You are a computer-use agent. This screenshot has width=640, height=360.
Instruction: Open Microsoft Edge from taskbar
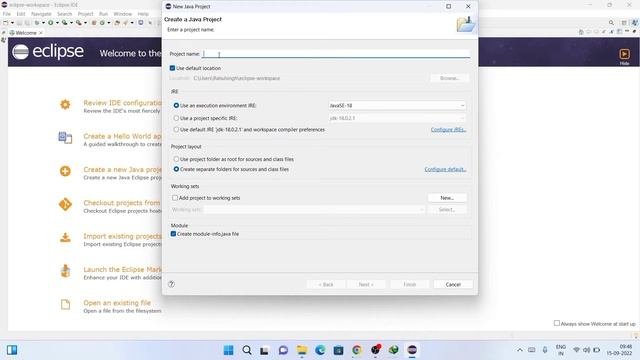point(320,350)
